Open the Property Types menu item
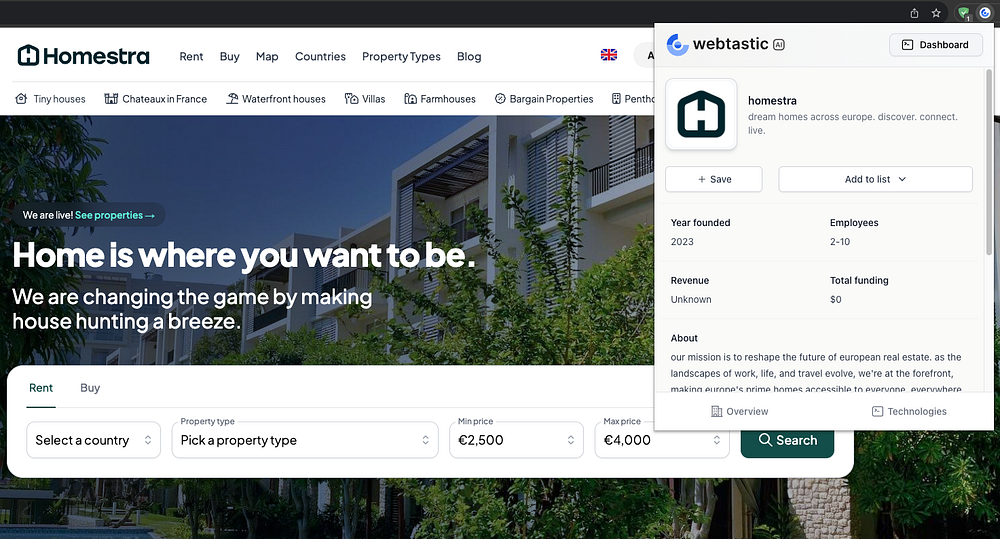The width and height of the screenshot is (1000, 539). (x=401, y=56)
